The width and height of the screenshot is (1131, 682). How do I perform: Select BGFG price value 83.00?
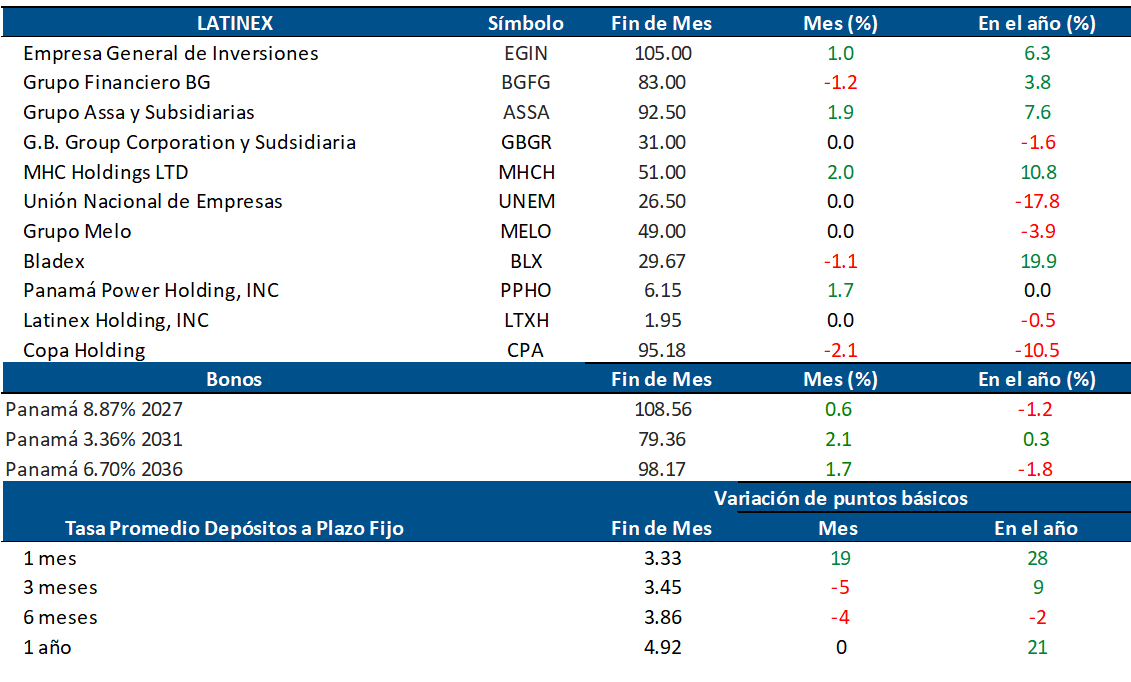[662, 82]
